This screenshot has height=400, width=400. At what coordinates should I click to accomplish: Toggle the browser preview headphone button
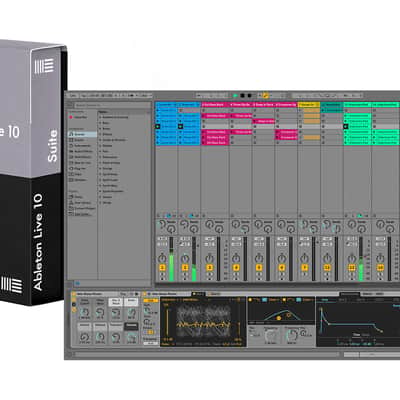pos(77,284)
